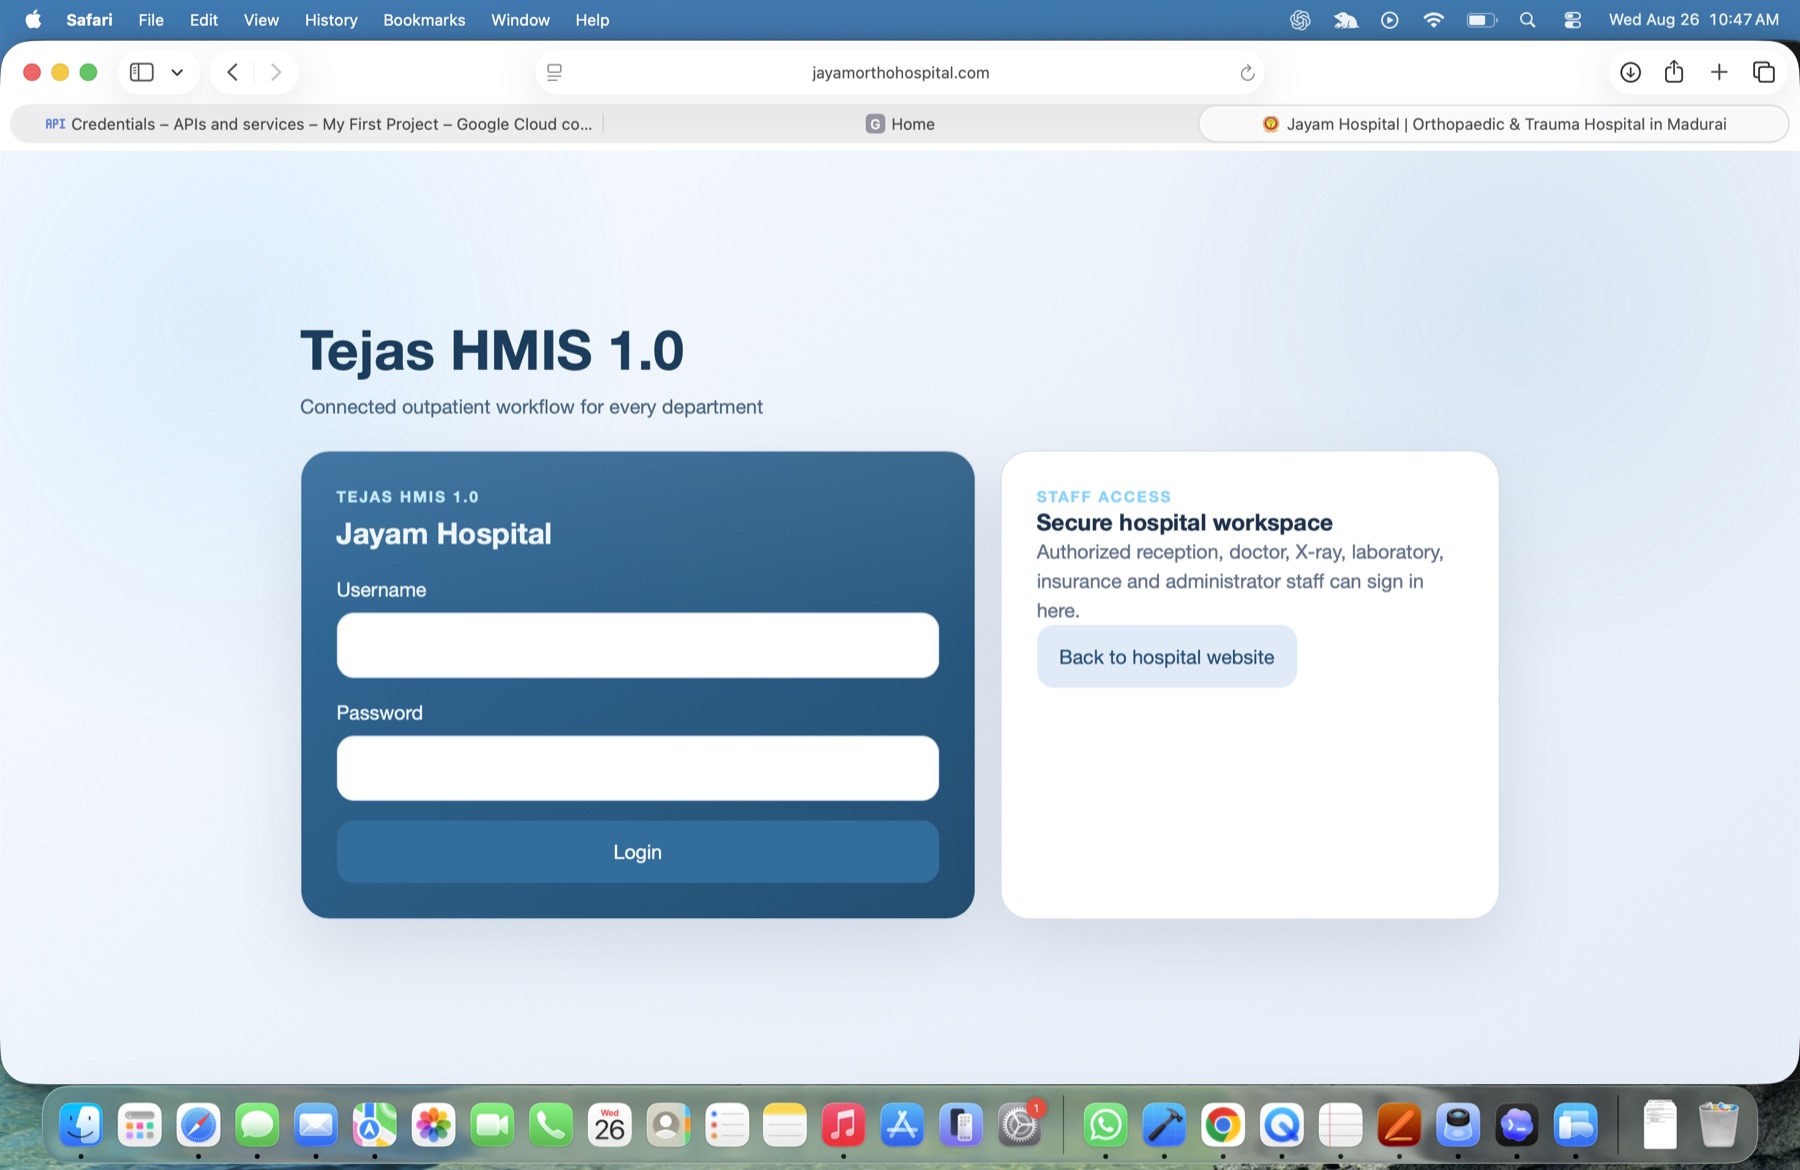1800x1170 pixels.
Task: Open a new tab with plus icon
Action: (x=1719, y=72)
